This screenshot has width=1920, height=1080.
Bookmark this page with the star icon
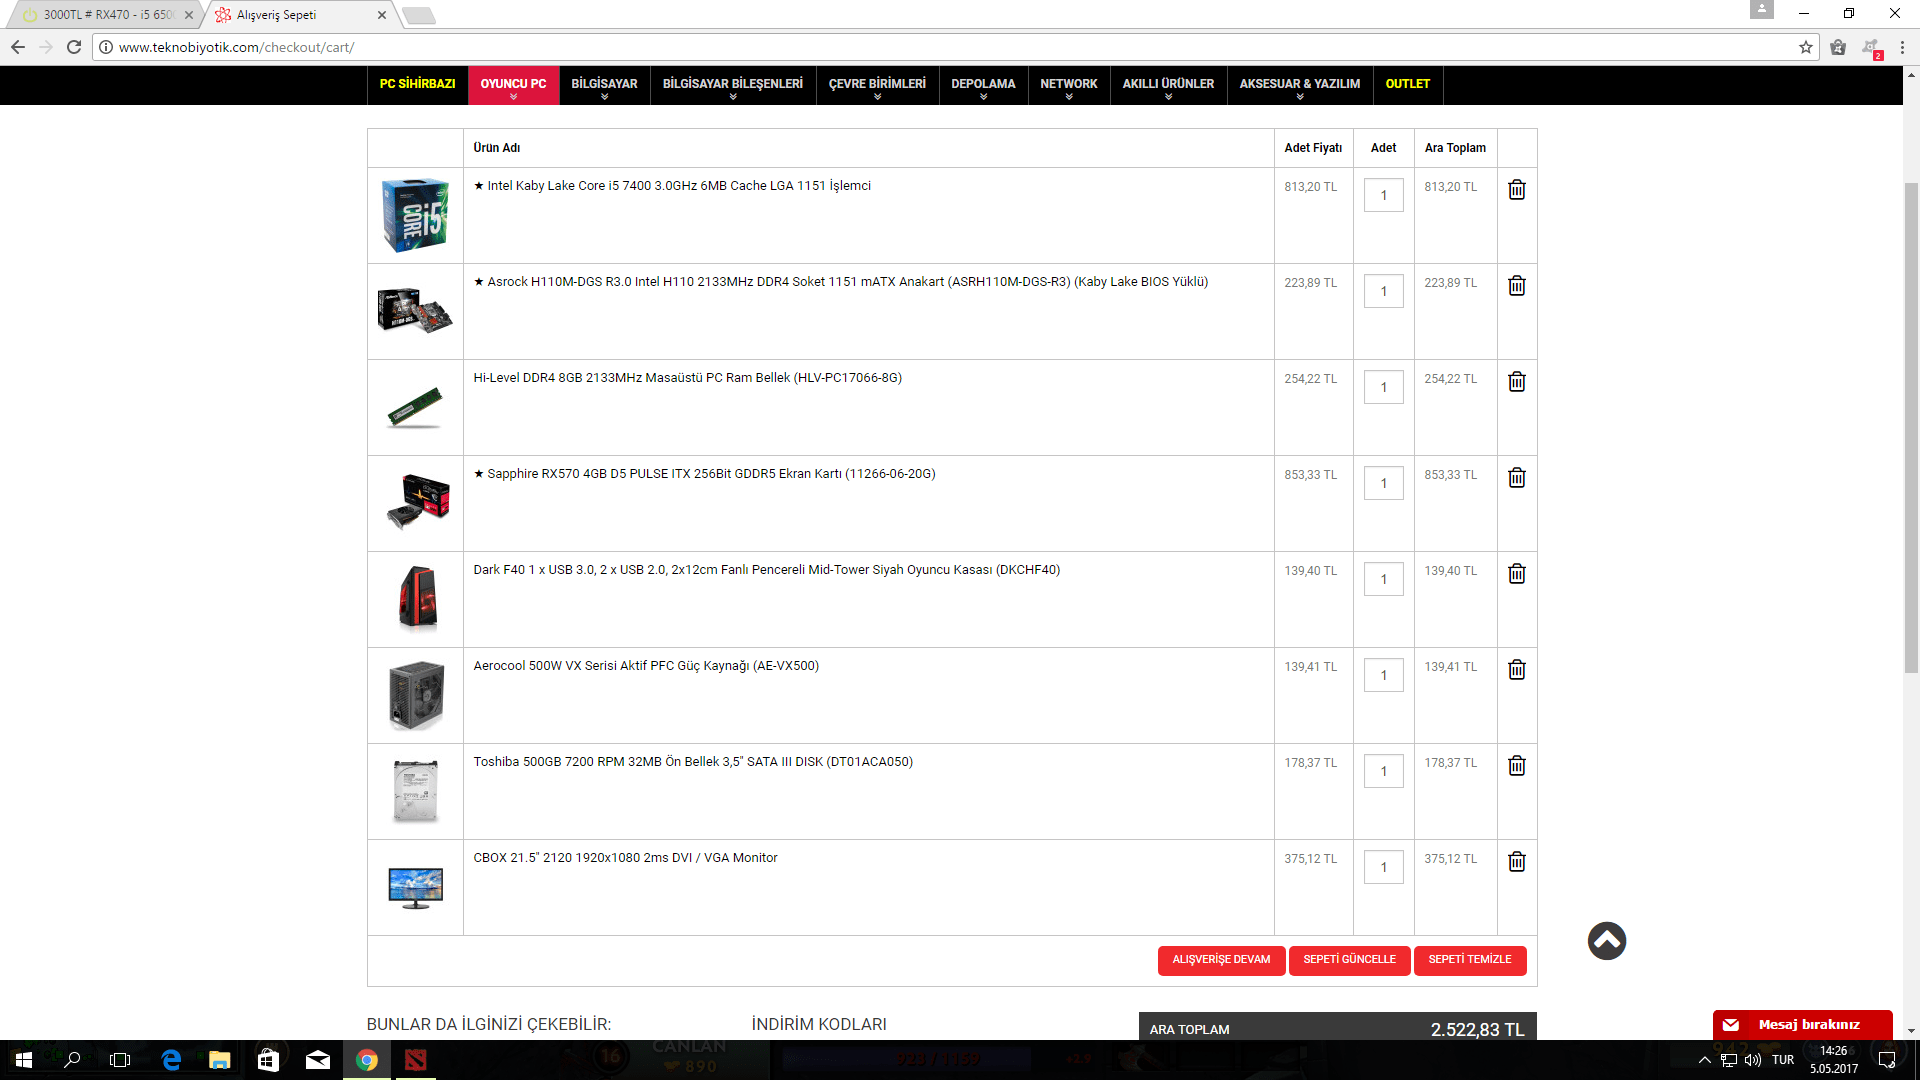pos(1805,47)
